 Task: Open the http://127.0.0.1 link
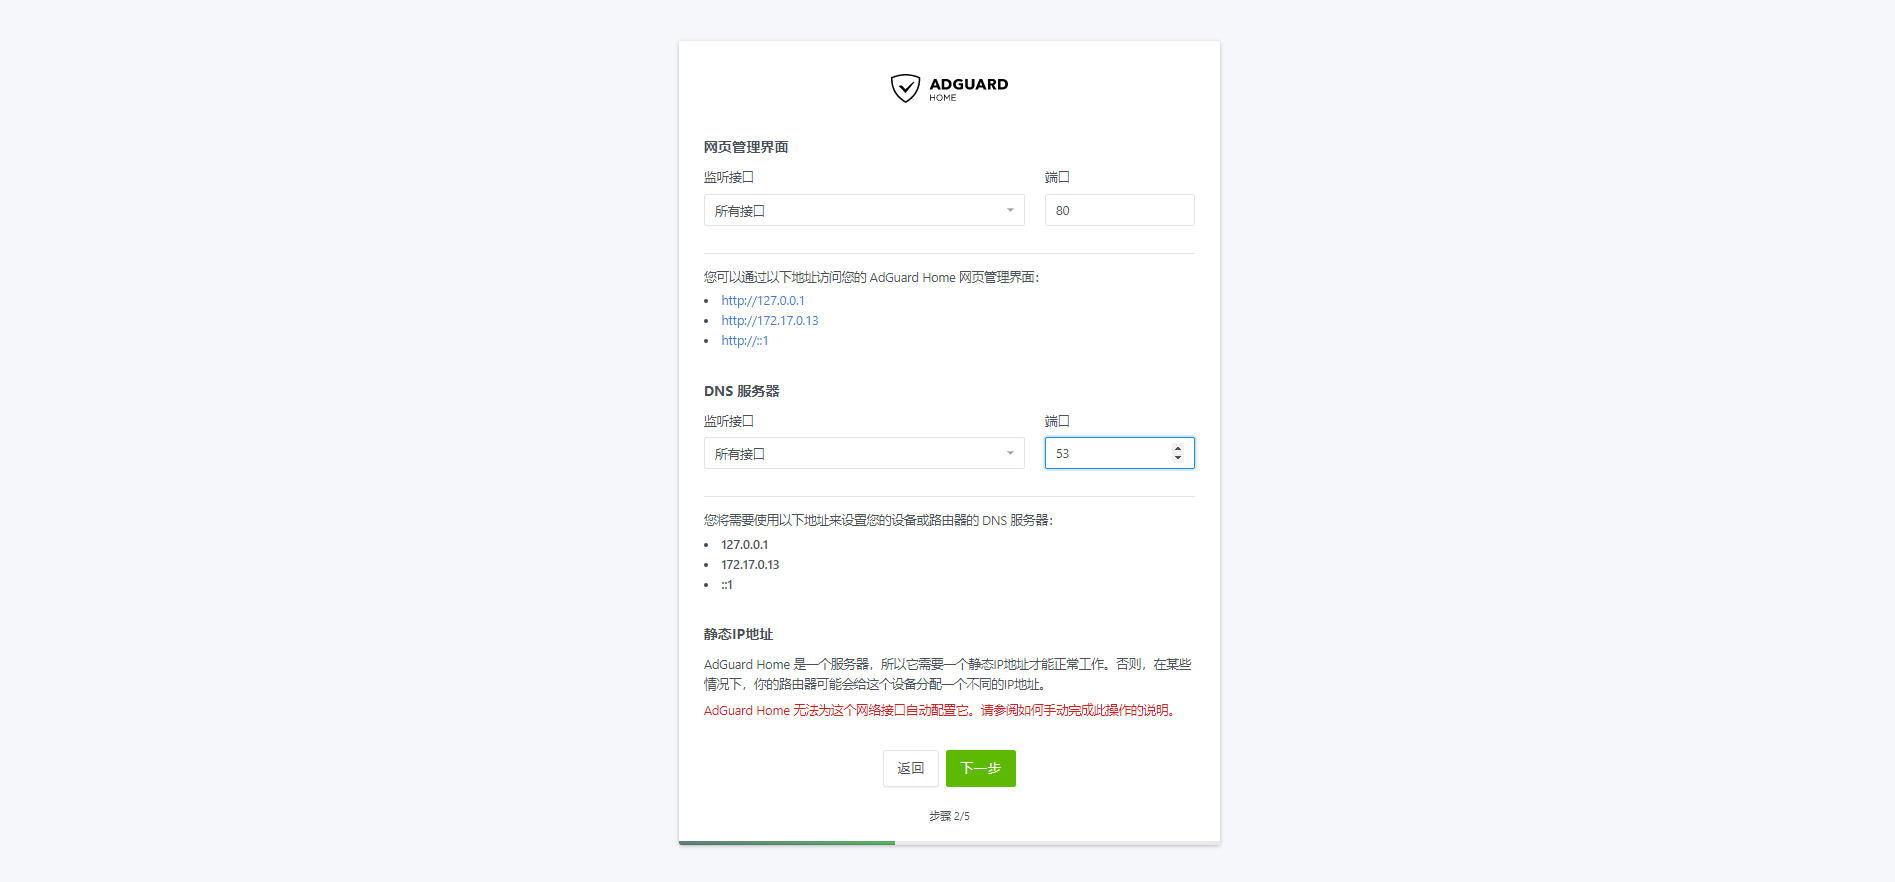(x=763, y=300)
